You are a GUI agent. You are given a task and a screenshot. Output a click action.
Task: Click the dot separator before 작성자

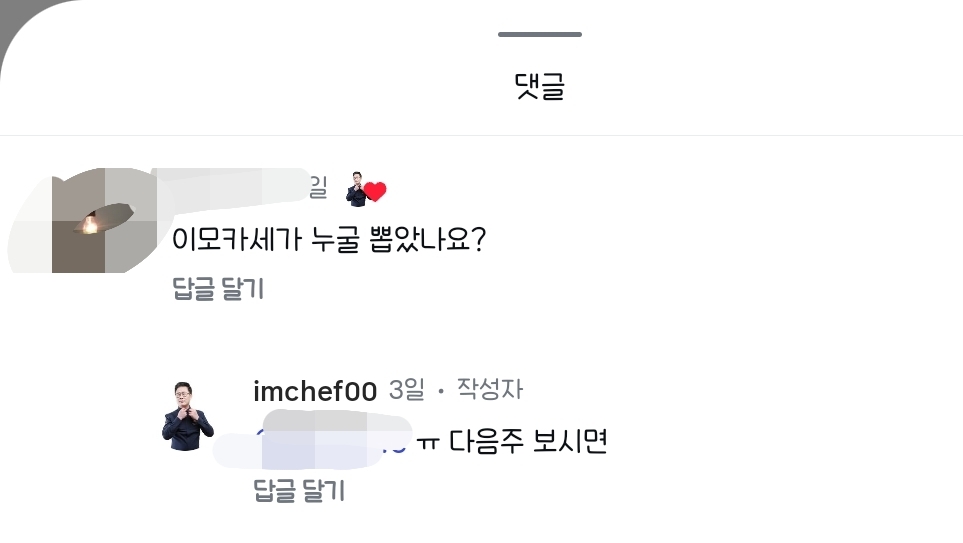[x=440, y=391]
